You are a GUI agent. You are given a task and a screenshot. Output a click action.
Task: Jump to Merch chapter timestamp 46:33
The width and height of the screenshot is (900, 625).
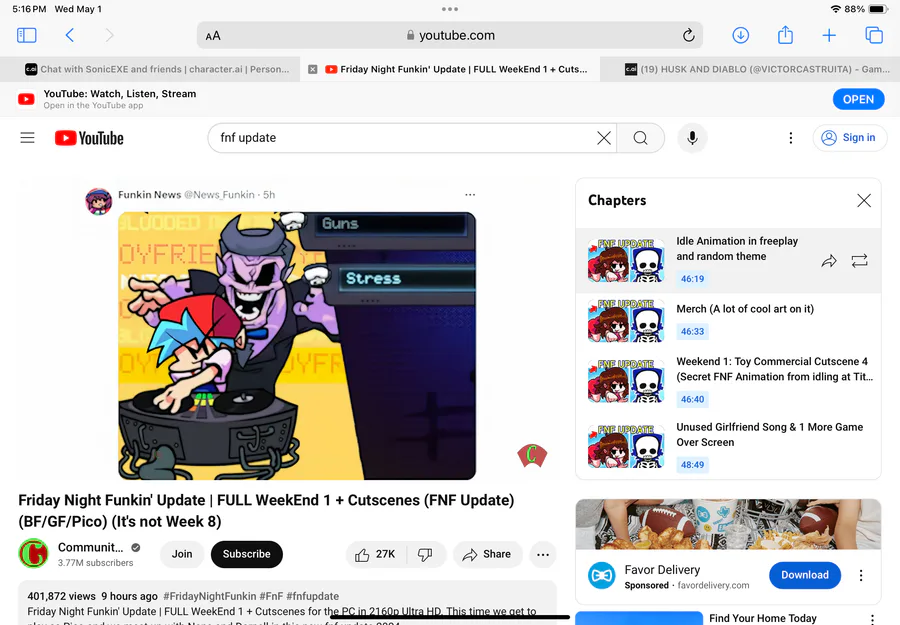[692, 331]
